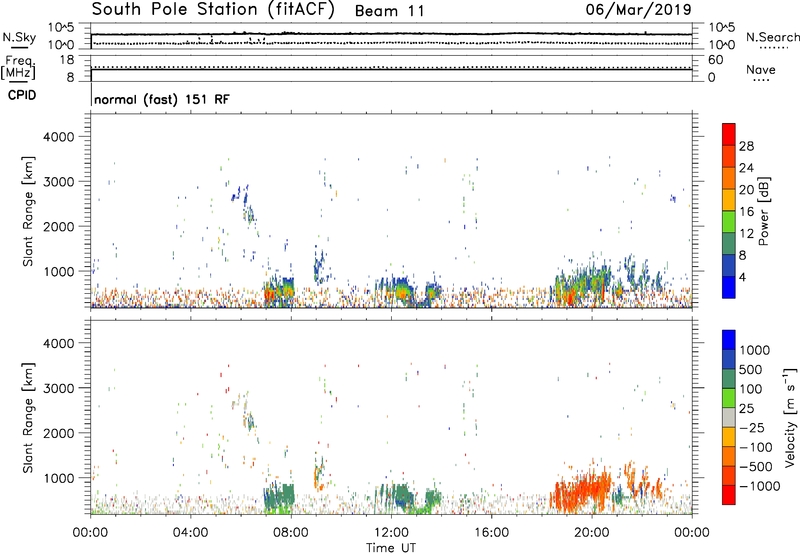Viewport: 800px width, 554px height.
Task: Click 'Slant Range [km]' label of velocity panel
Action: tap(28, 418)
